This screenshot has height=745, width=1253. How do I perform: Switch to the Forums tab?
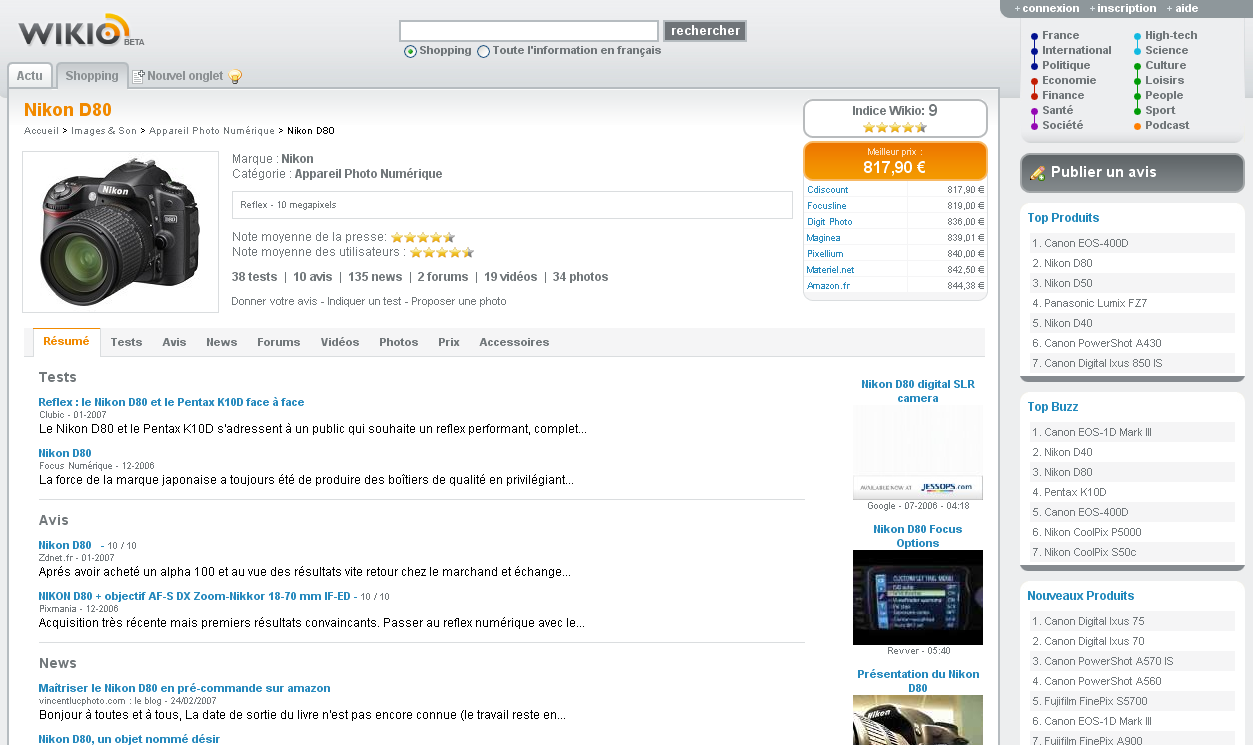tap(279, 342)
